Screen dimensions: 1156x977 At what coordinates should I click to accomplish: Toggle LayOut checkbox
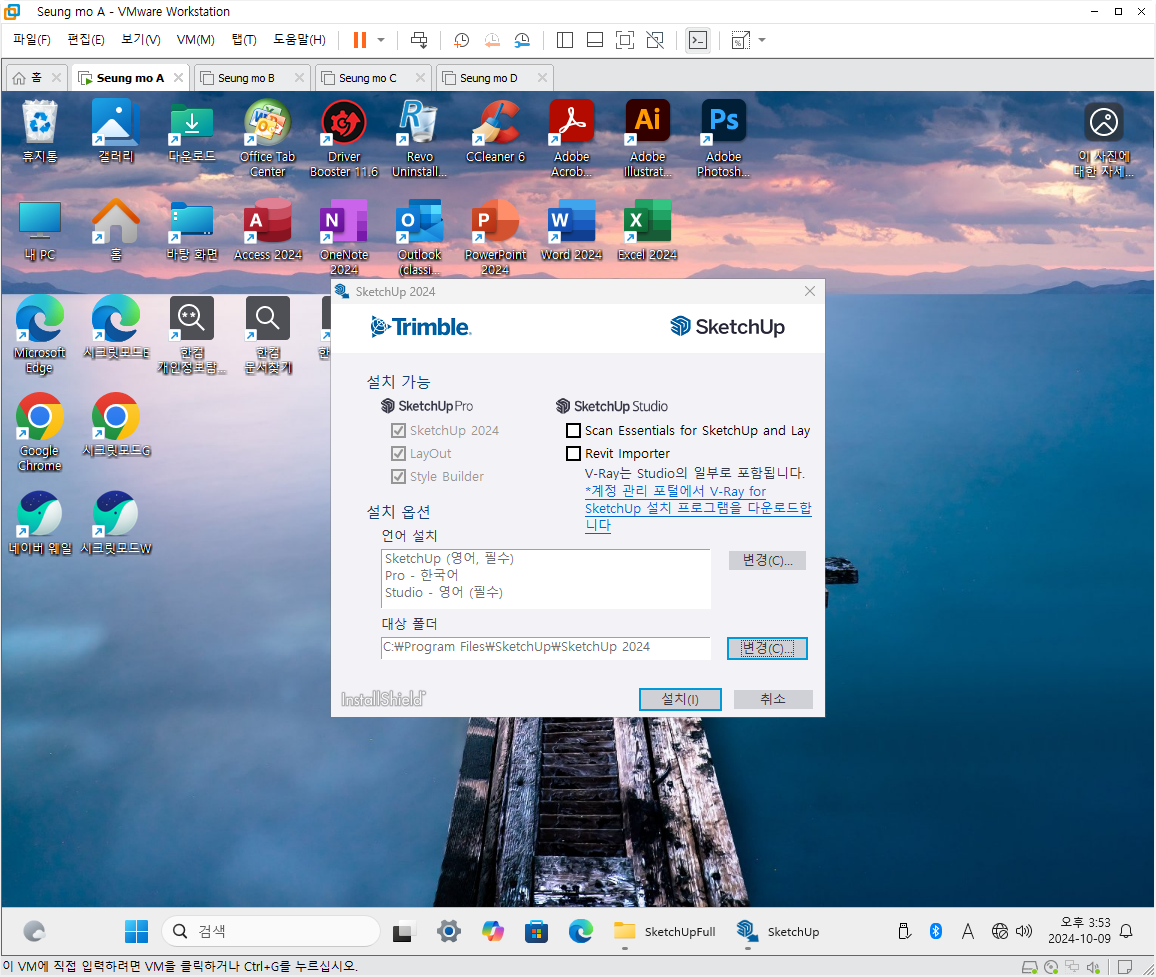[398, 453]
